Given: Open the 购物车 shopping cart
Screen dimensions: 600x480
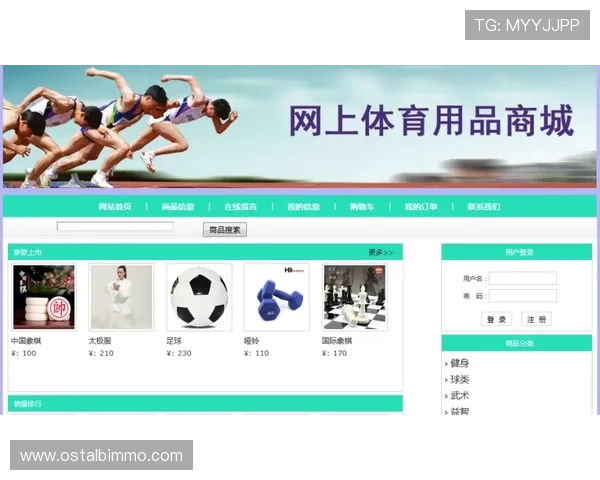Looking at the screenshot, I should click(x=362, y=207).
